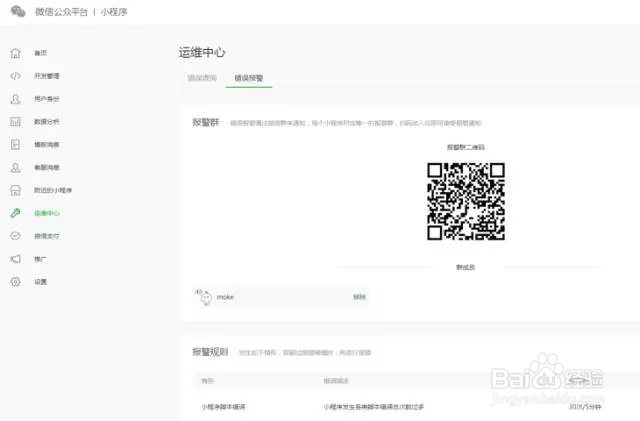Click the 群成员 divider label
640x421 pixels.
coord(466,267)
